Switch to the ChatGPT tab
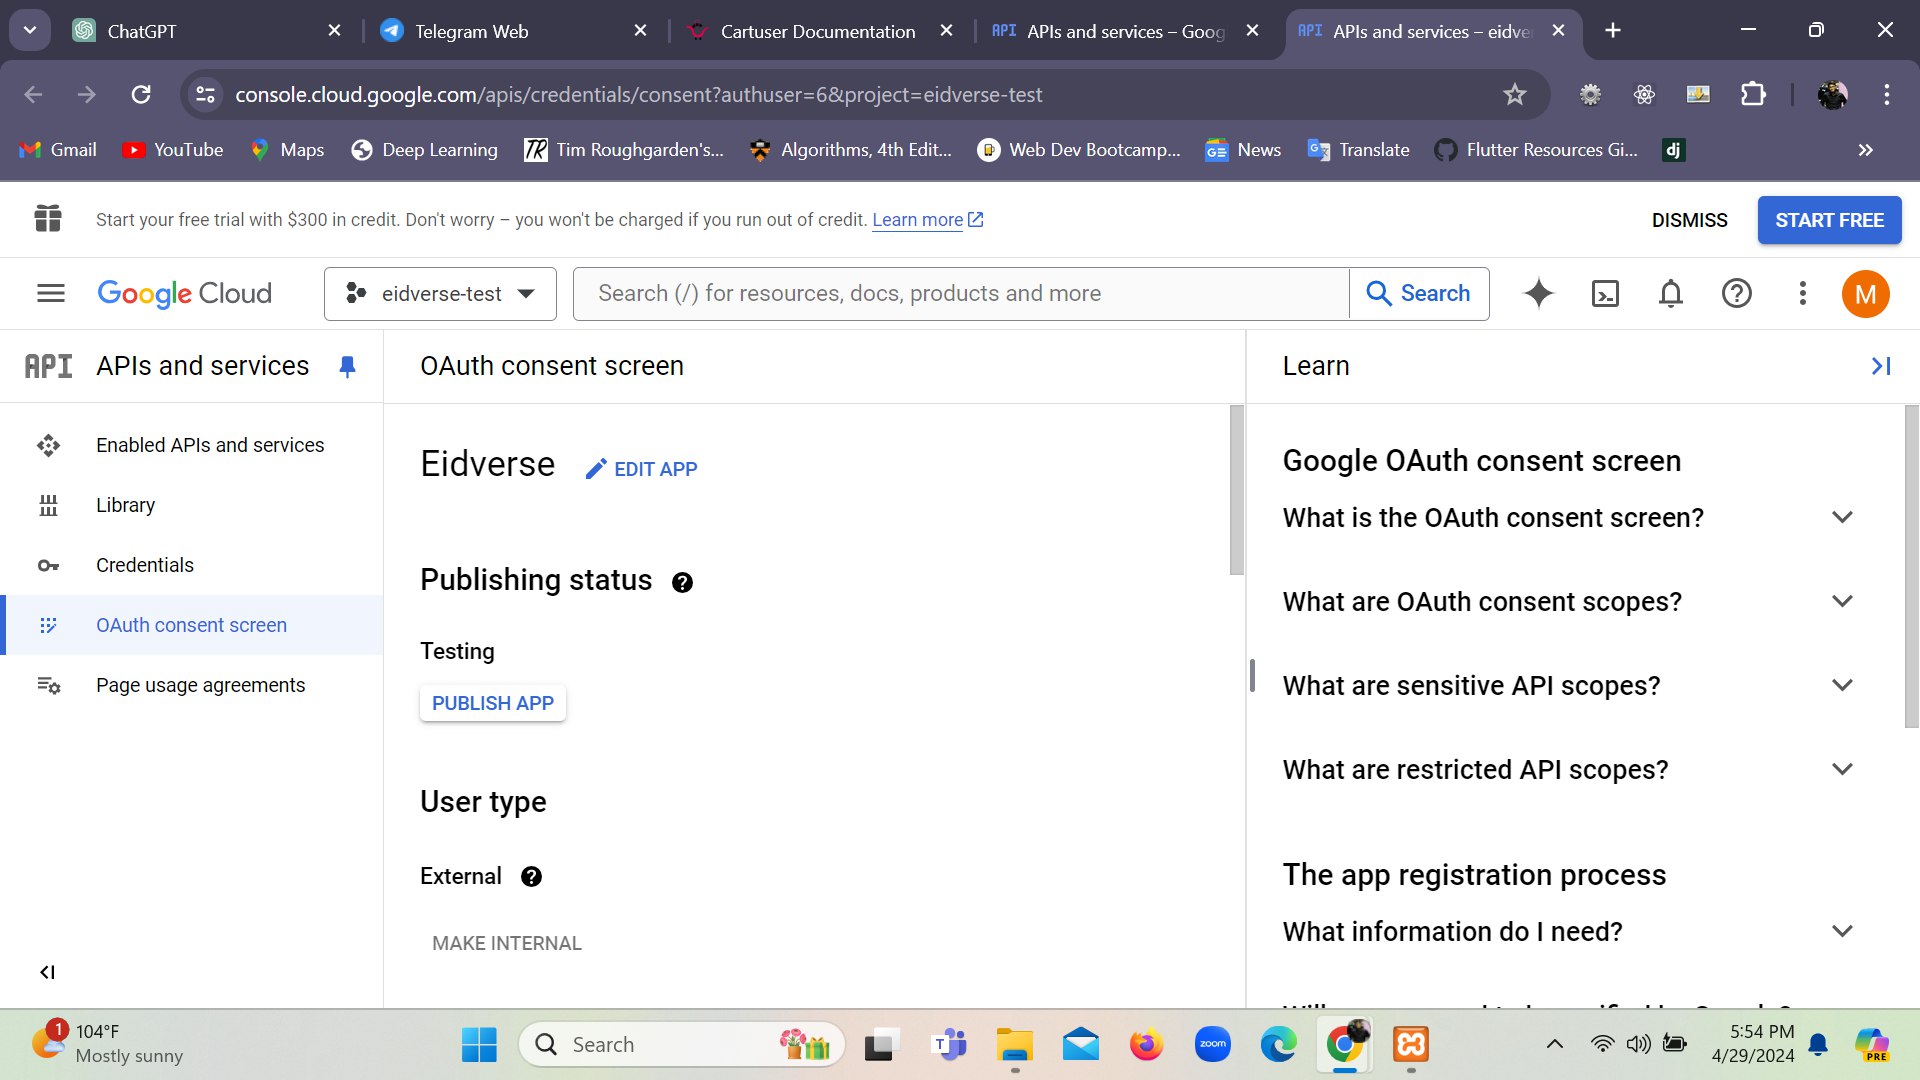The width and height of the screenshot is (1920, 1080). tap(208, 31)
